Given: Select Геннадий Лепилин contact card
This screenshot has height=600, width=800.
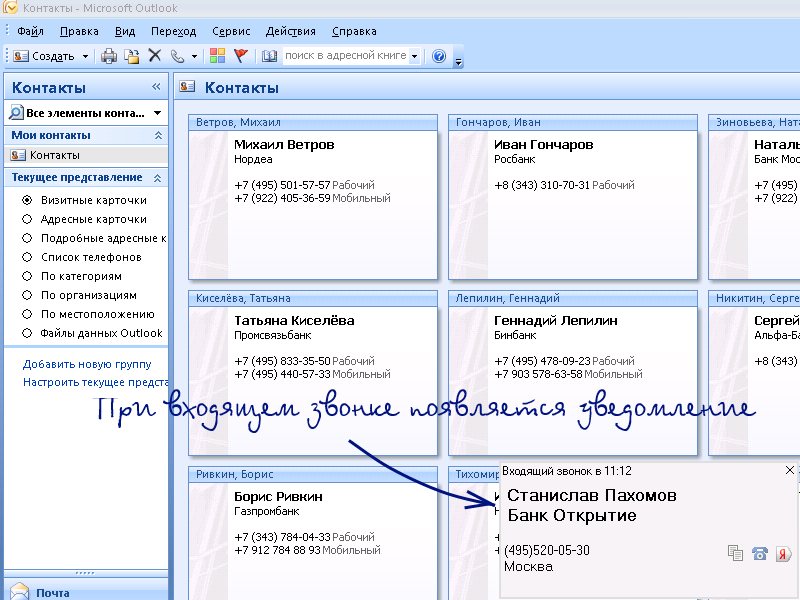Looking at the screenshot, I should pos(573,373).
